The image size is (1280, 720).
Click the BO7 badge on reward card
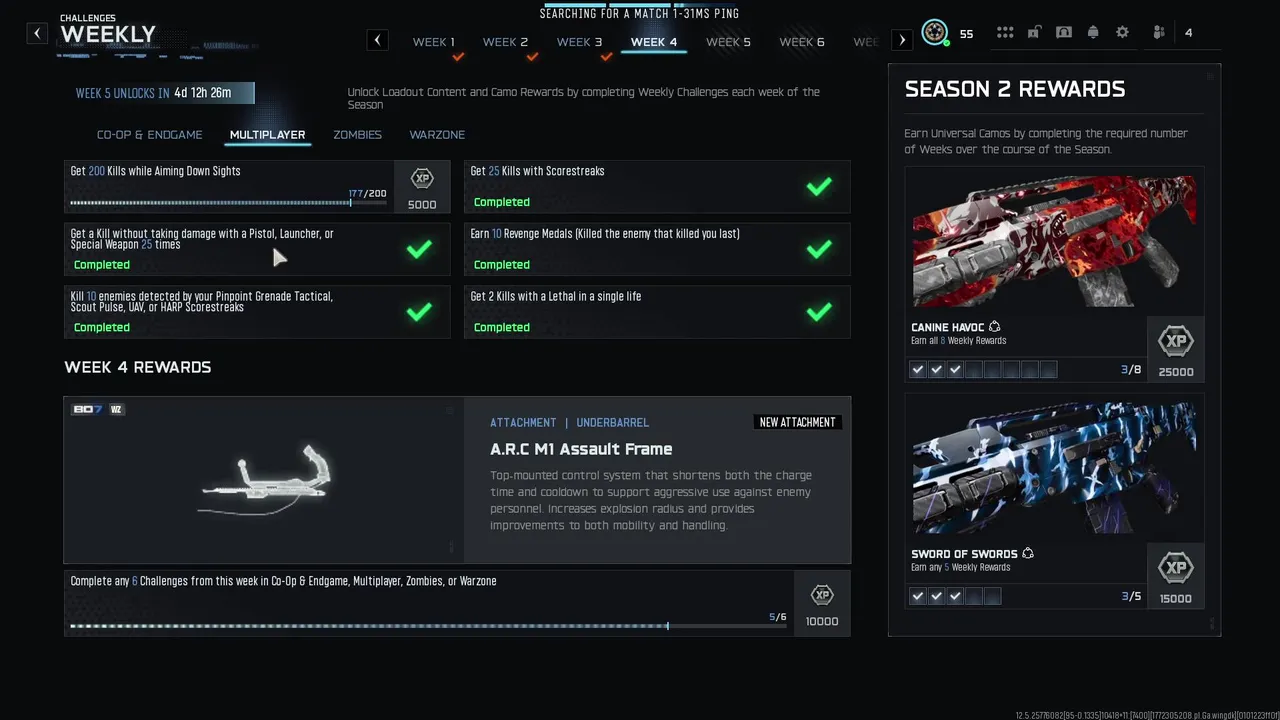(x=88, y=409)
